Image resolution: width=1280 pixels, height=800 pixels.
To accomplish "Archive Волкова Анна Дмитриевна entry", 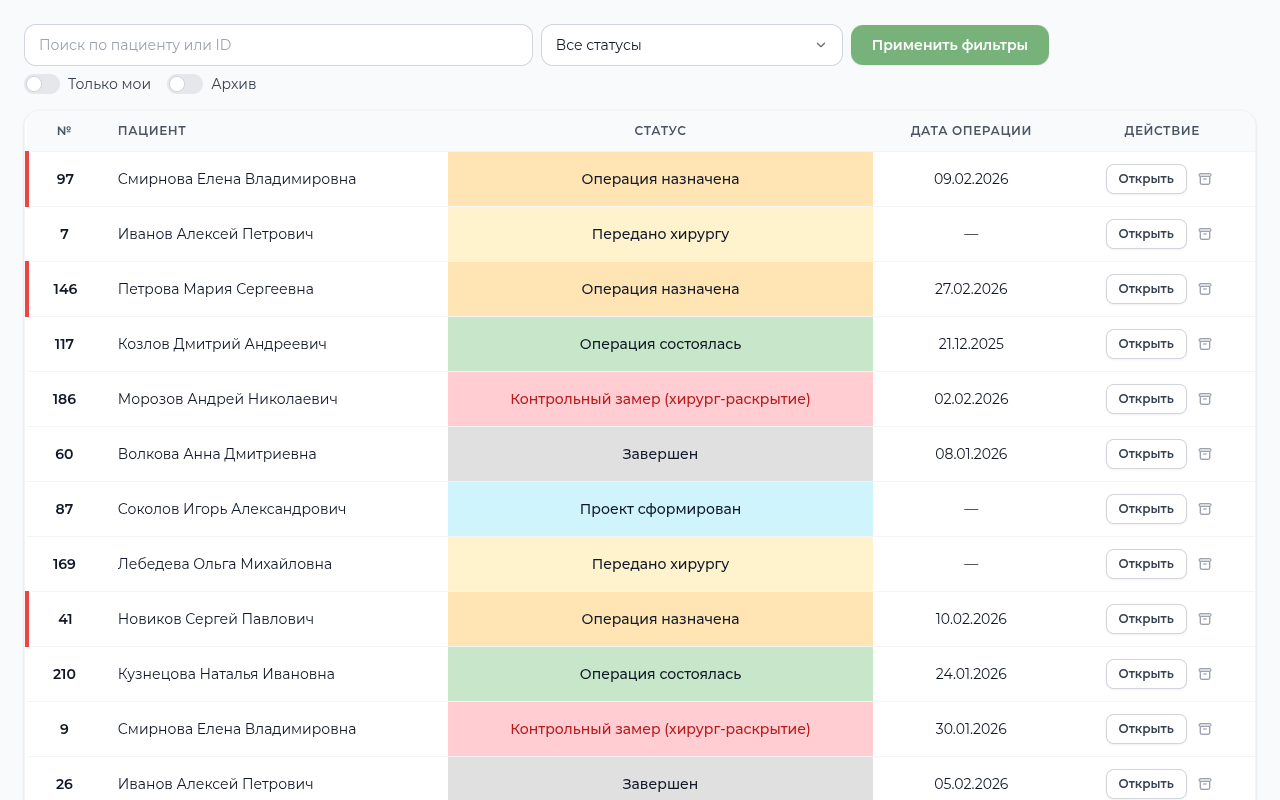I will tap(1205, 454).
